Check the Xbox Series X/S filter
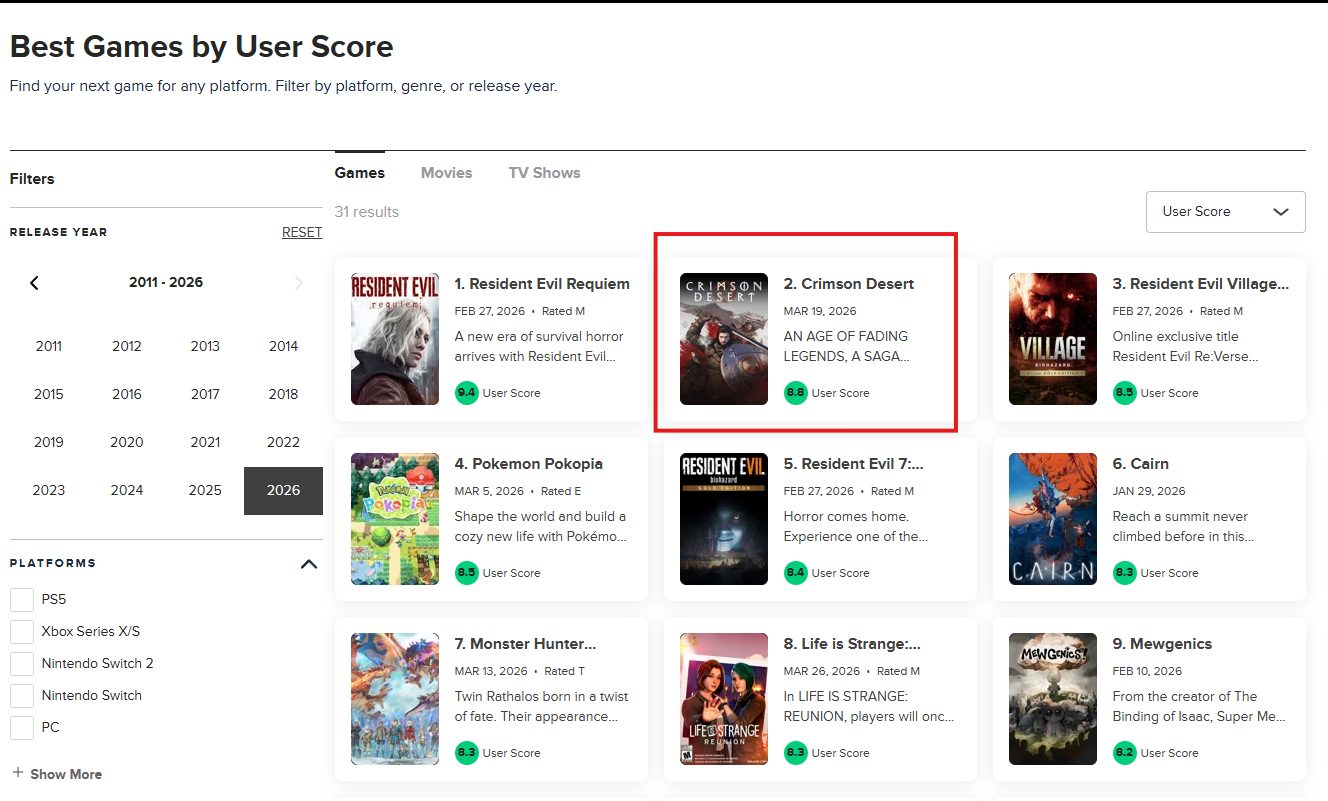This screenshot has width=1328, height=801. pos(21,631)
